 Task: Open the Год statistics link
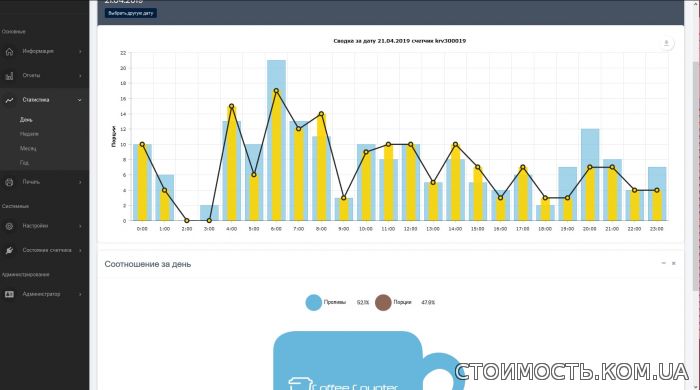click(24, 163)
